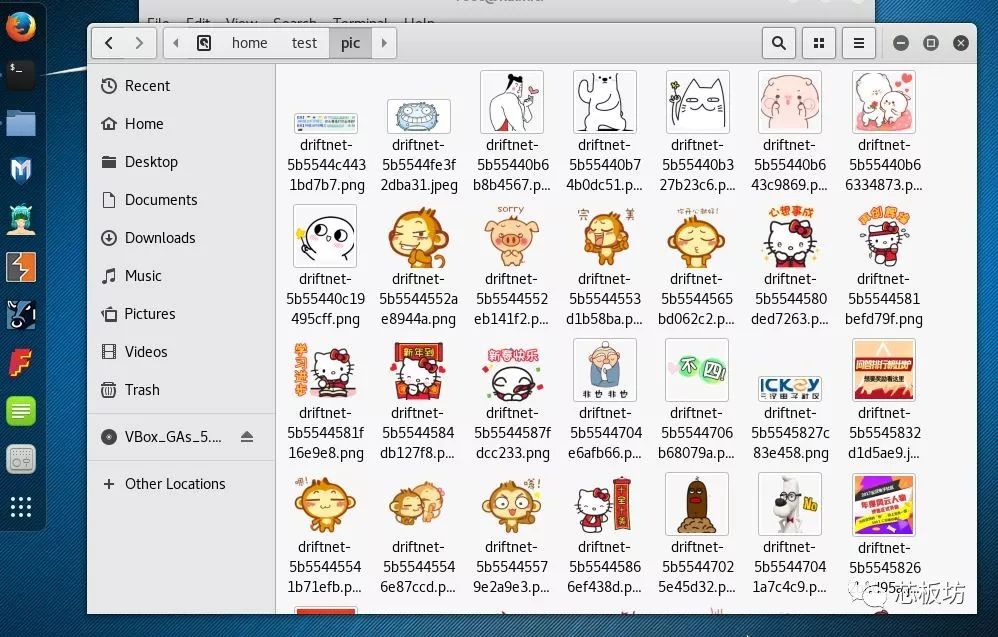Image resolution: width=998 pixels, height=637 pixels.
Task: Select file name "driftnet-5b5544587fdcc233.png"
Action: point(512,433)
